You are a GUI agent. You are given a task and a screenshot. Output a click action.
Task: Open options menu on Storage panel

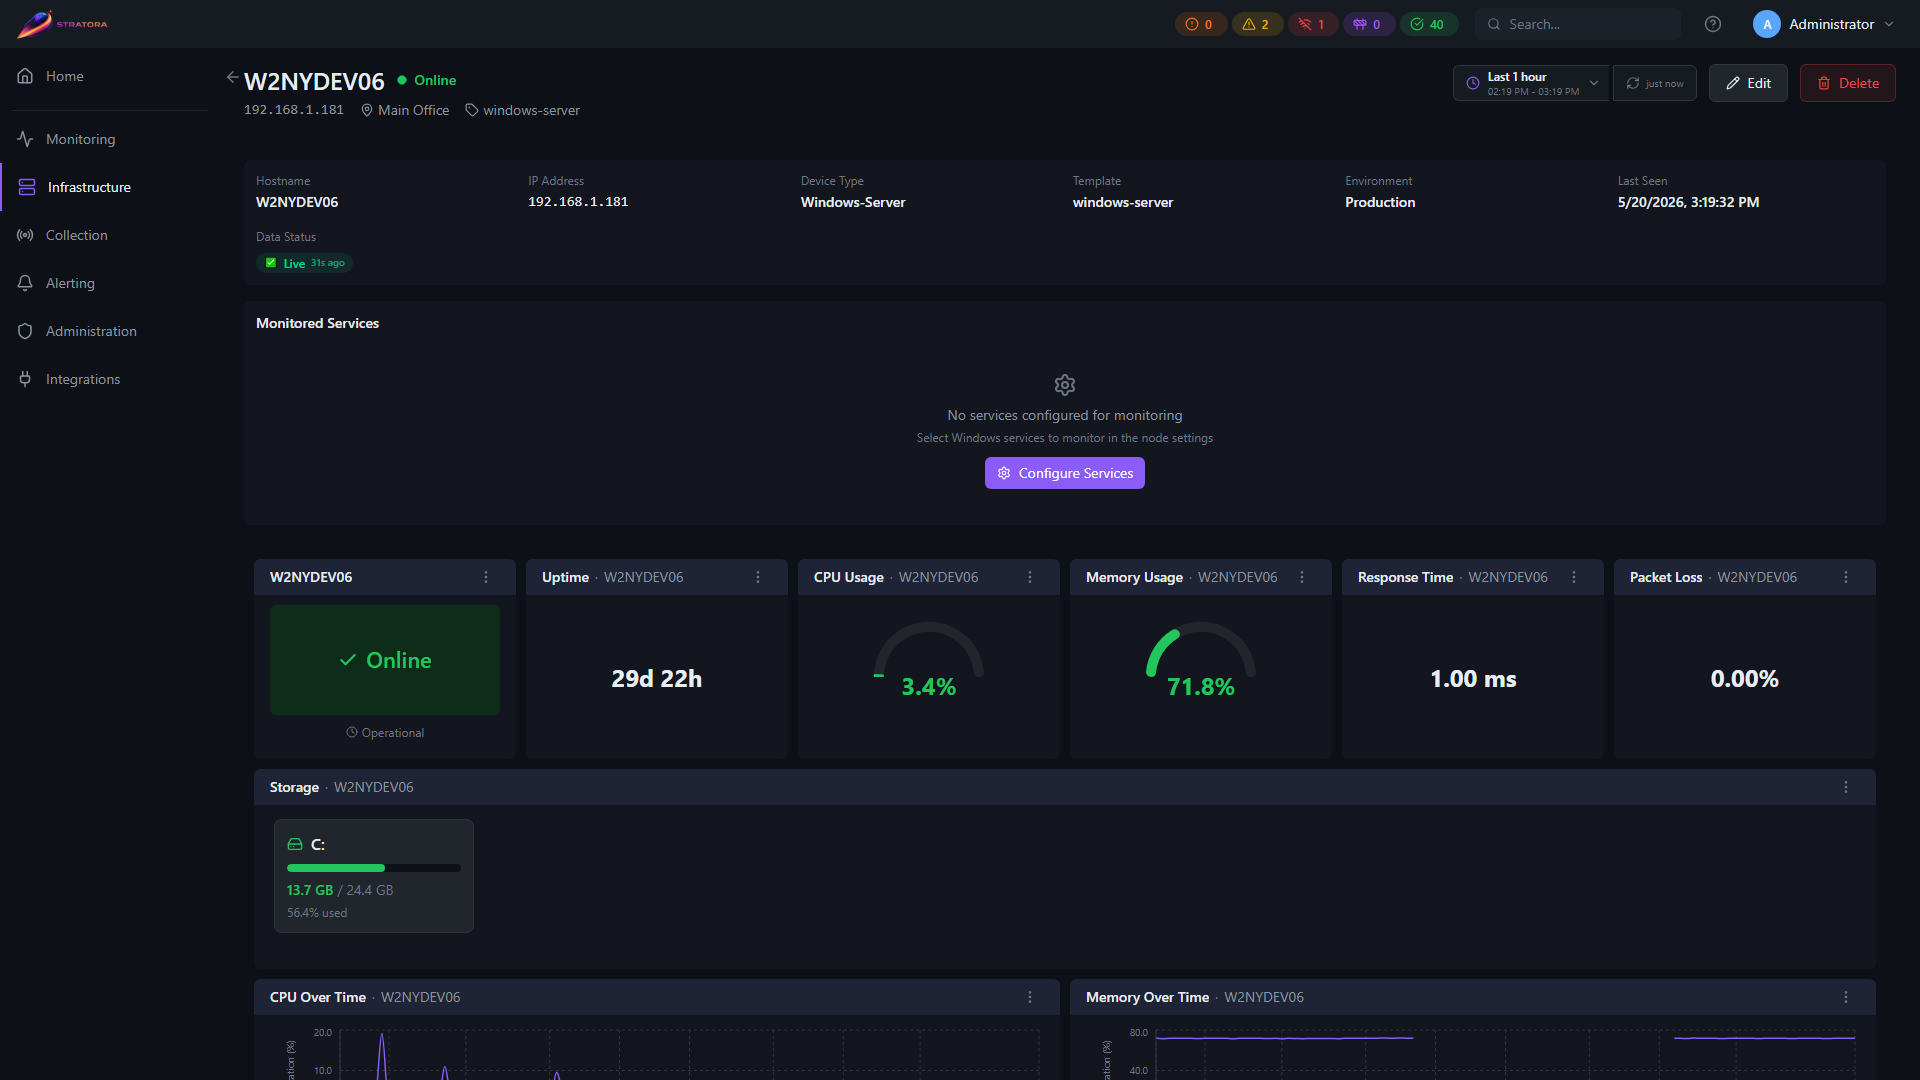pos(1846,787)
